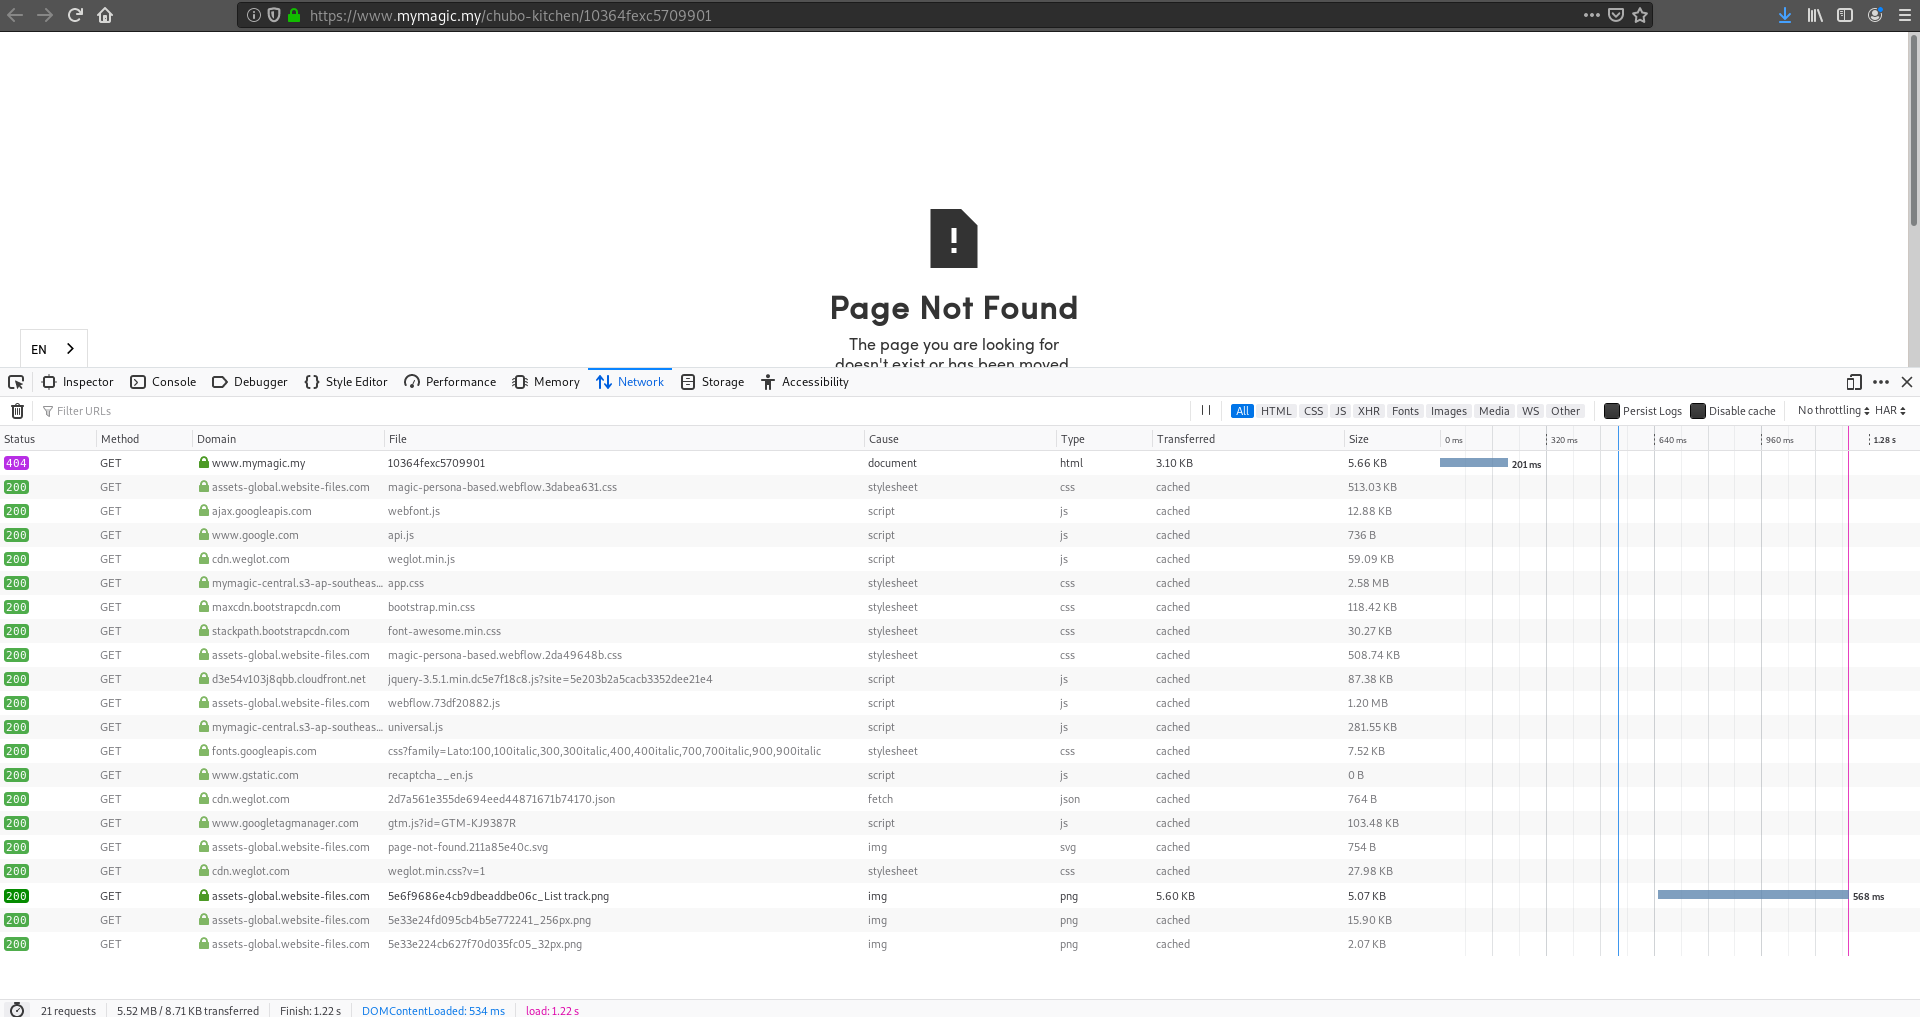Viewport: 1920px width, 1017px height.
Task: Open the HAR export dropdown
Action: (x=1888, y=410)
